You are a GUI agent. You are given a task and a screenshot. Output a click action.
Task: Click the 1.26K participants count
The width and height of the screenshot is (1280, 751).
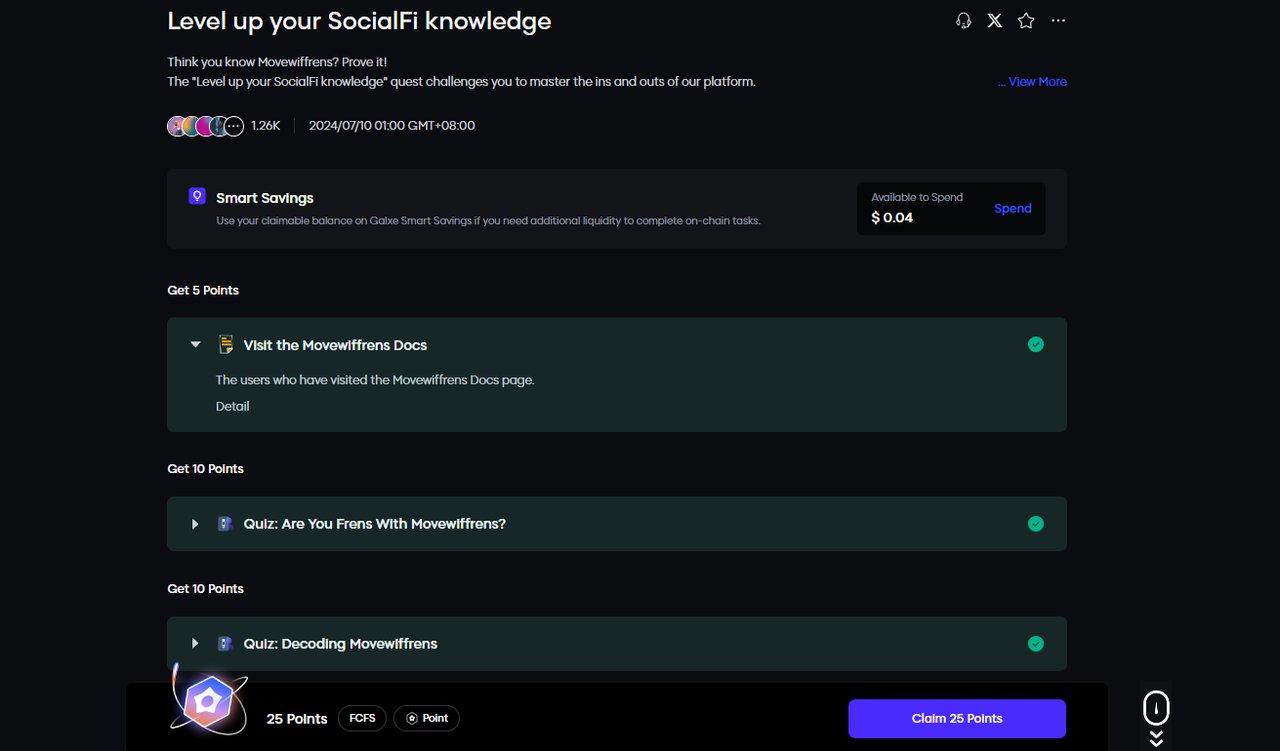click(265, 126)
